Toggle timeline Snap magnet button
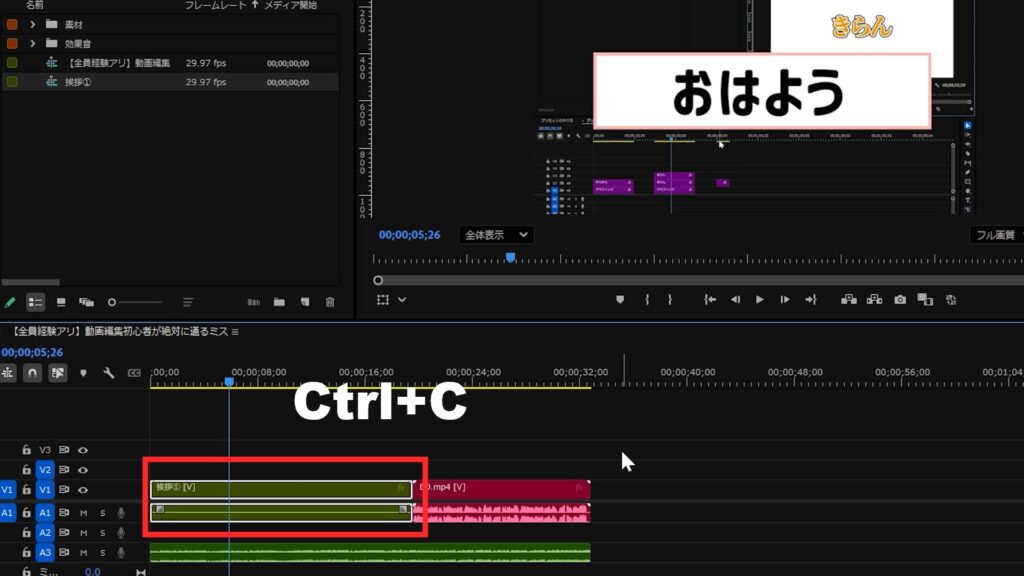This screenshot has height=576, width=1024. pos(32,373)
